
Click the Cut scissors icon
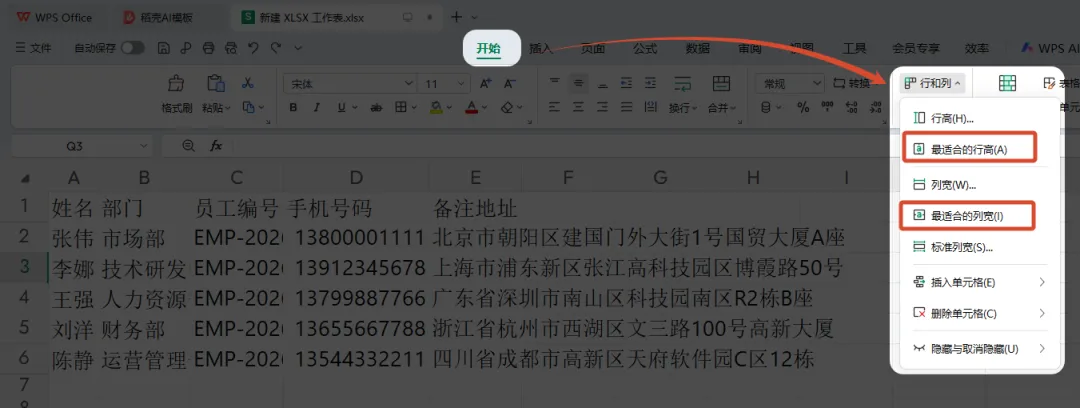point(247,83)
